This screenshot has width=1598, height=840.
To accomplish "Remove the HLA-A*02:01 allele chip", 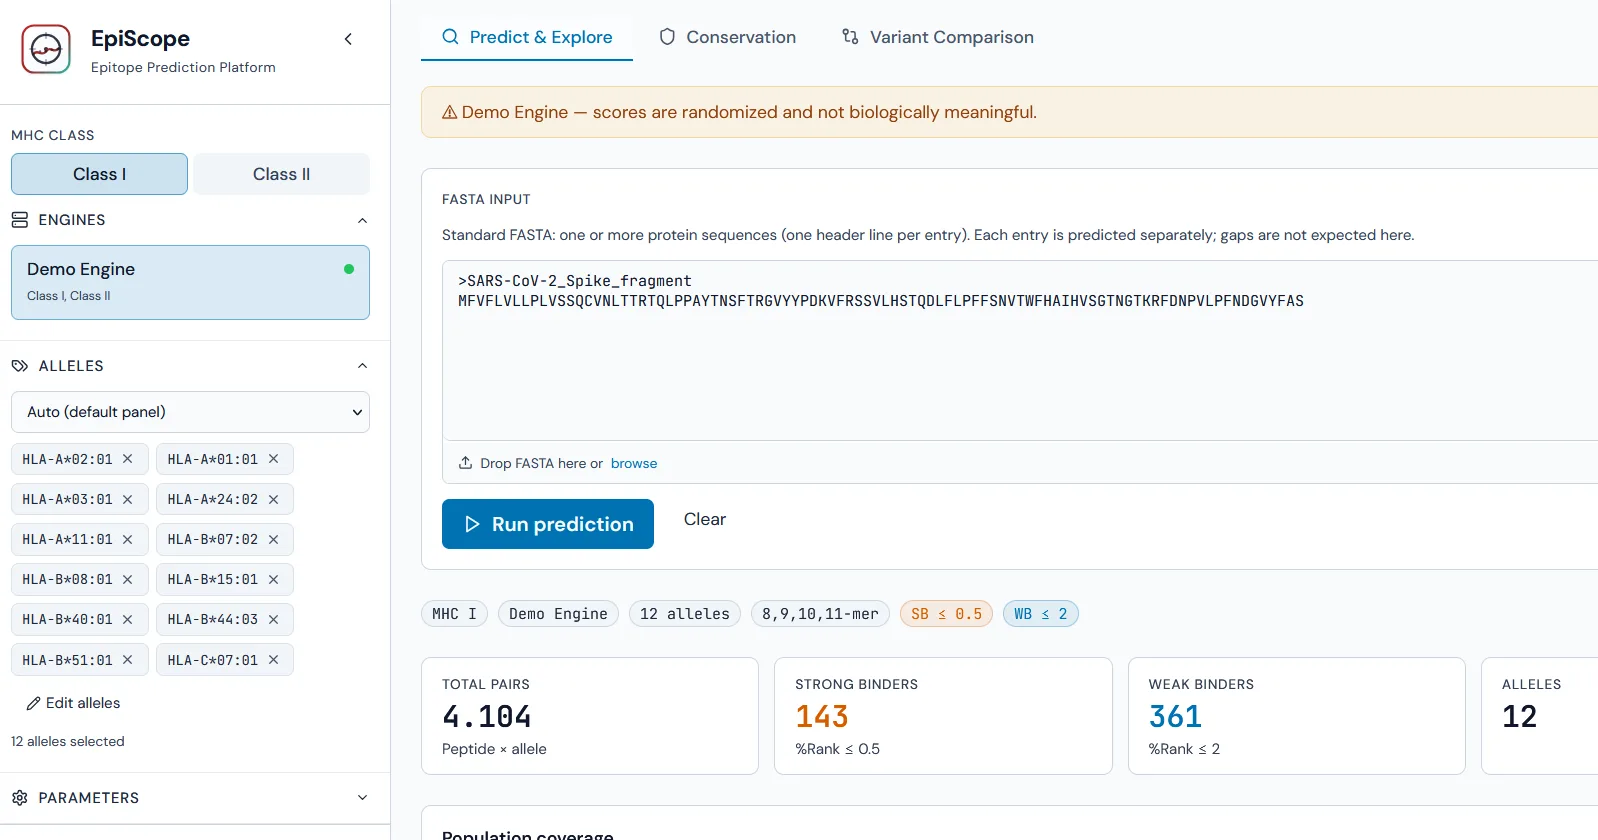I will (x=127, y=459).
